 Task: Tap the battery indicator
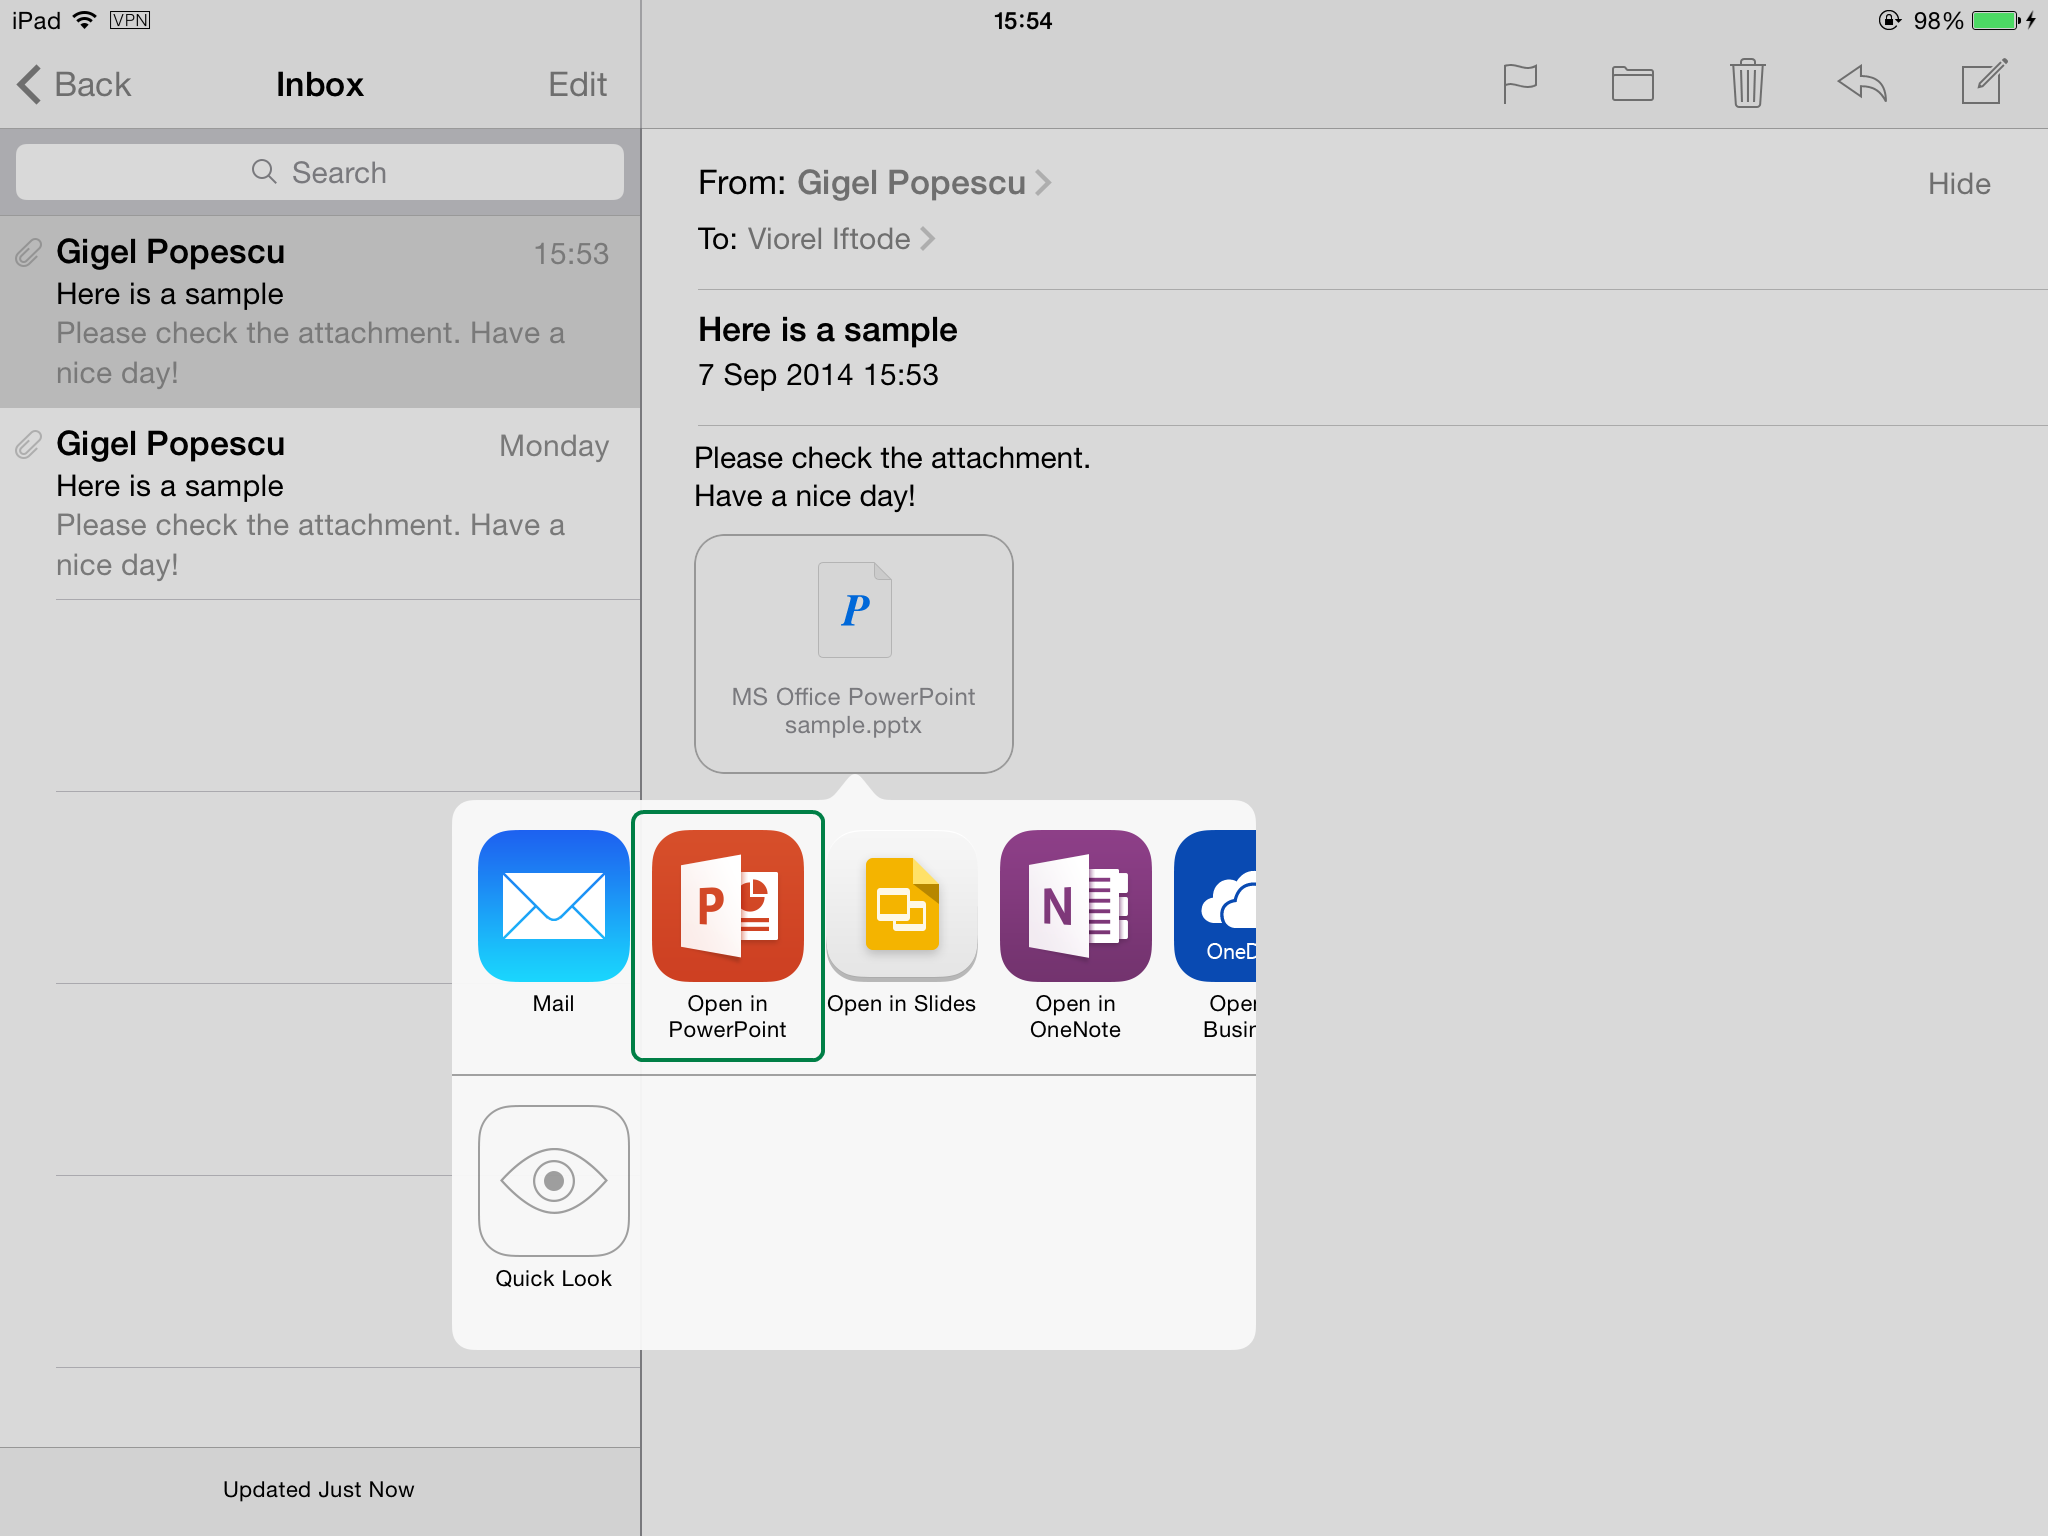coord(1997,20)
